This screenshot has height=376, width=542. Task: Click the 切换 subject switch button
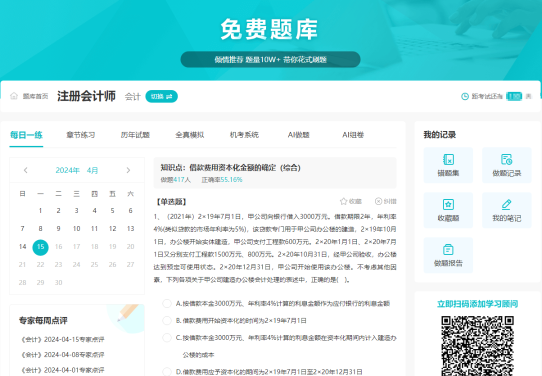click(161, 96)
